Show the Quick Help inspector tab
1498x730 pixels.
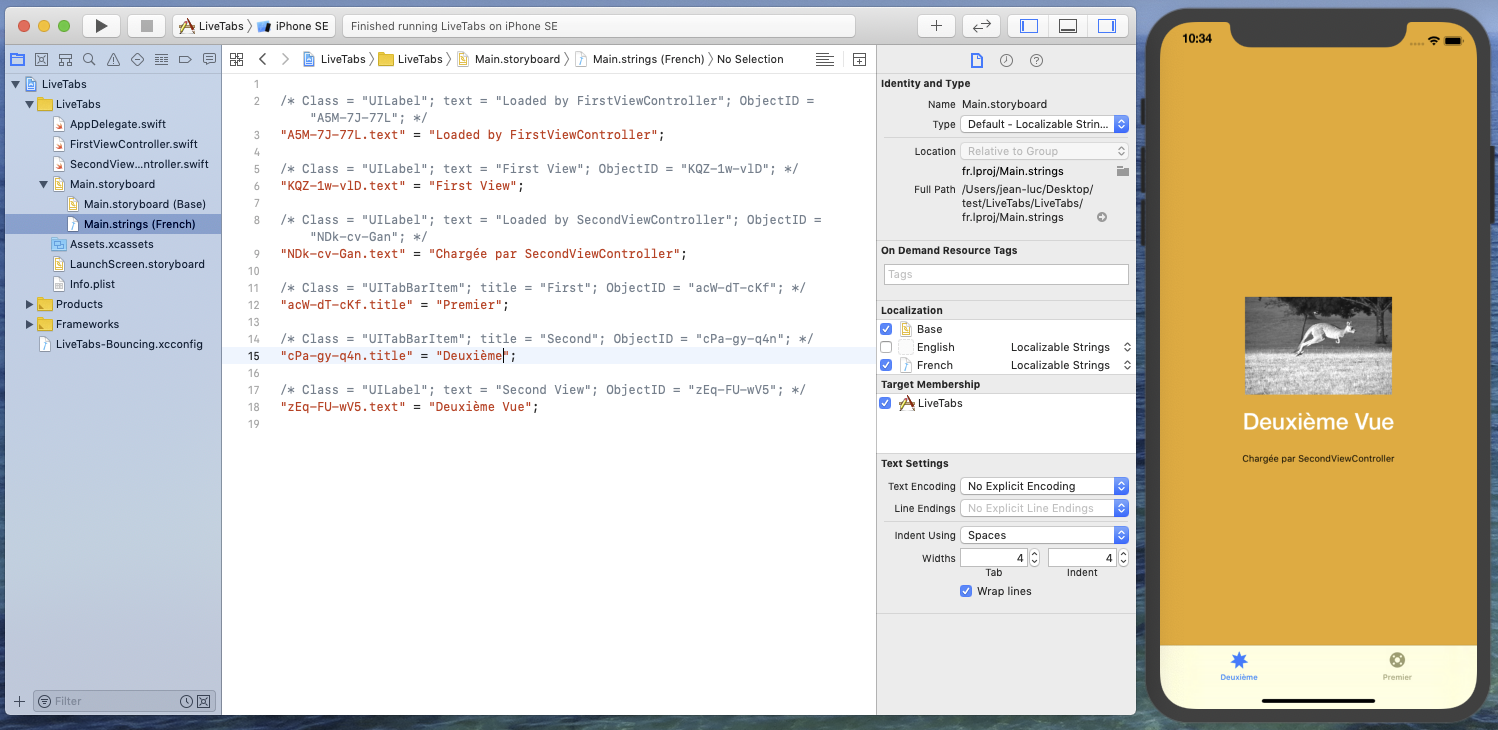point(1036,60)
